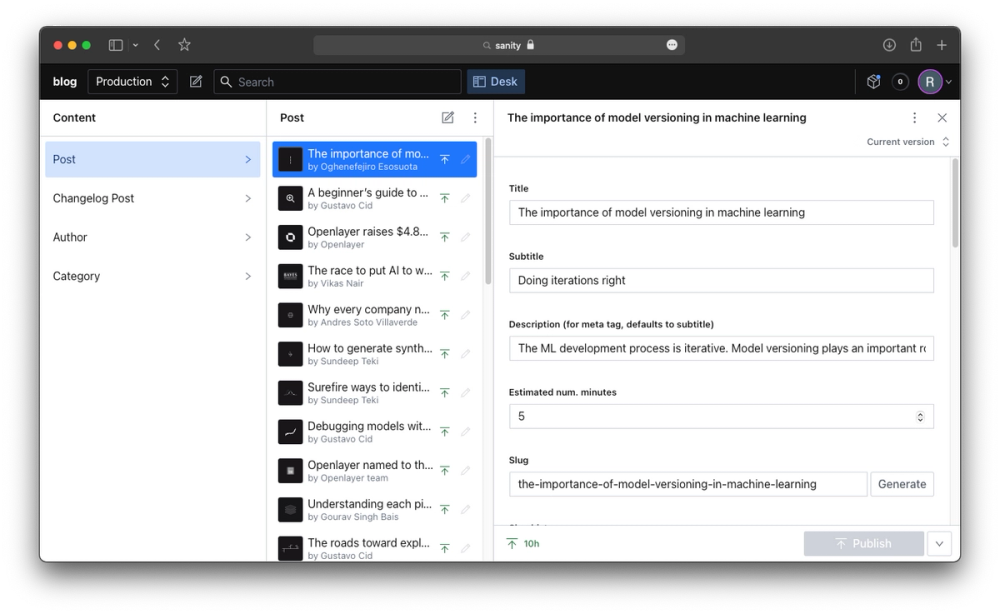Screen dimensions: 1000x614
Task: Create a new post using the compose icon
Action: [448, 117]
